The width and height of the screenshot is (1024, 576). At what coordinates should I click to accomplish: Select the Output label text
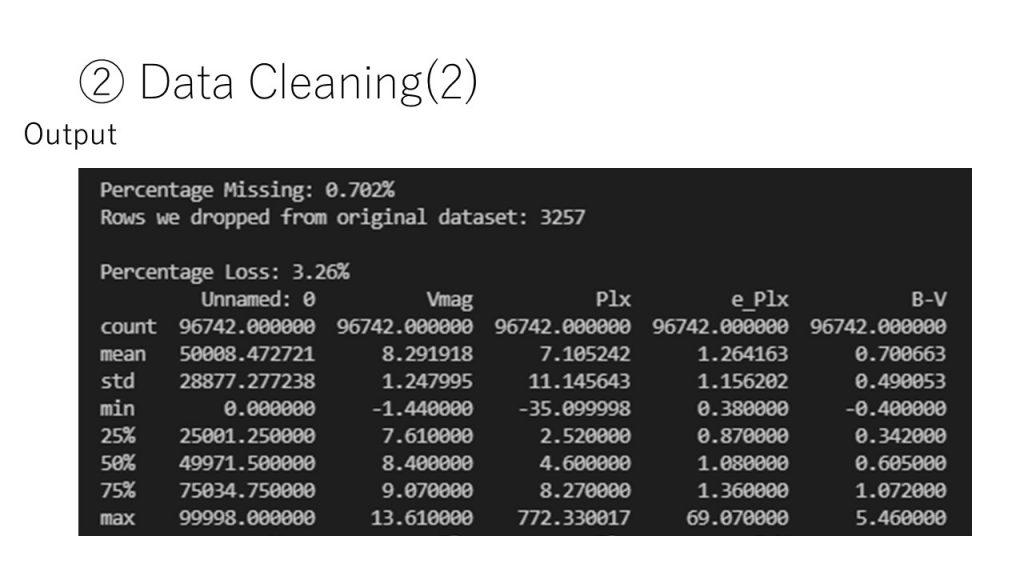[x=71, y=135]
